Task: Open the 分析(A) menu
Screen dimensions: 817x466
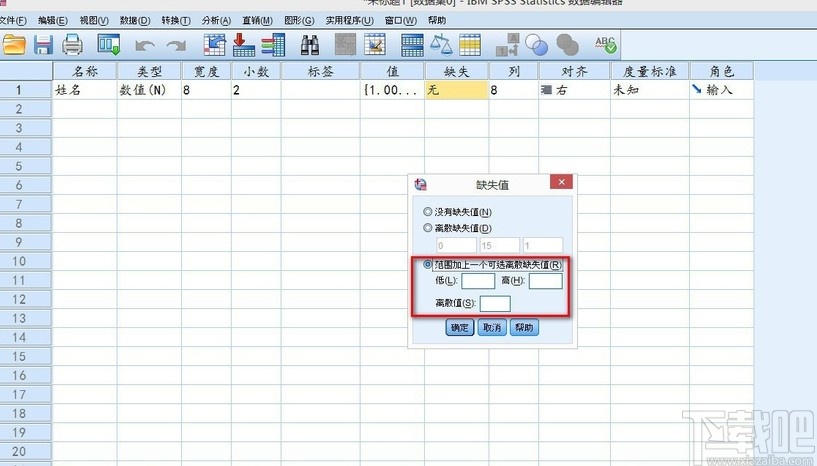Action: coord(216,20)
